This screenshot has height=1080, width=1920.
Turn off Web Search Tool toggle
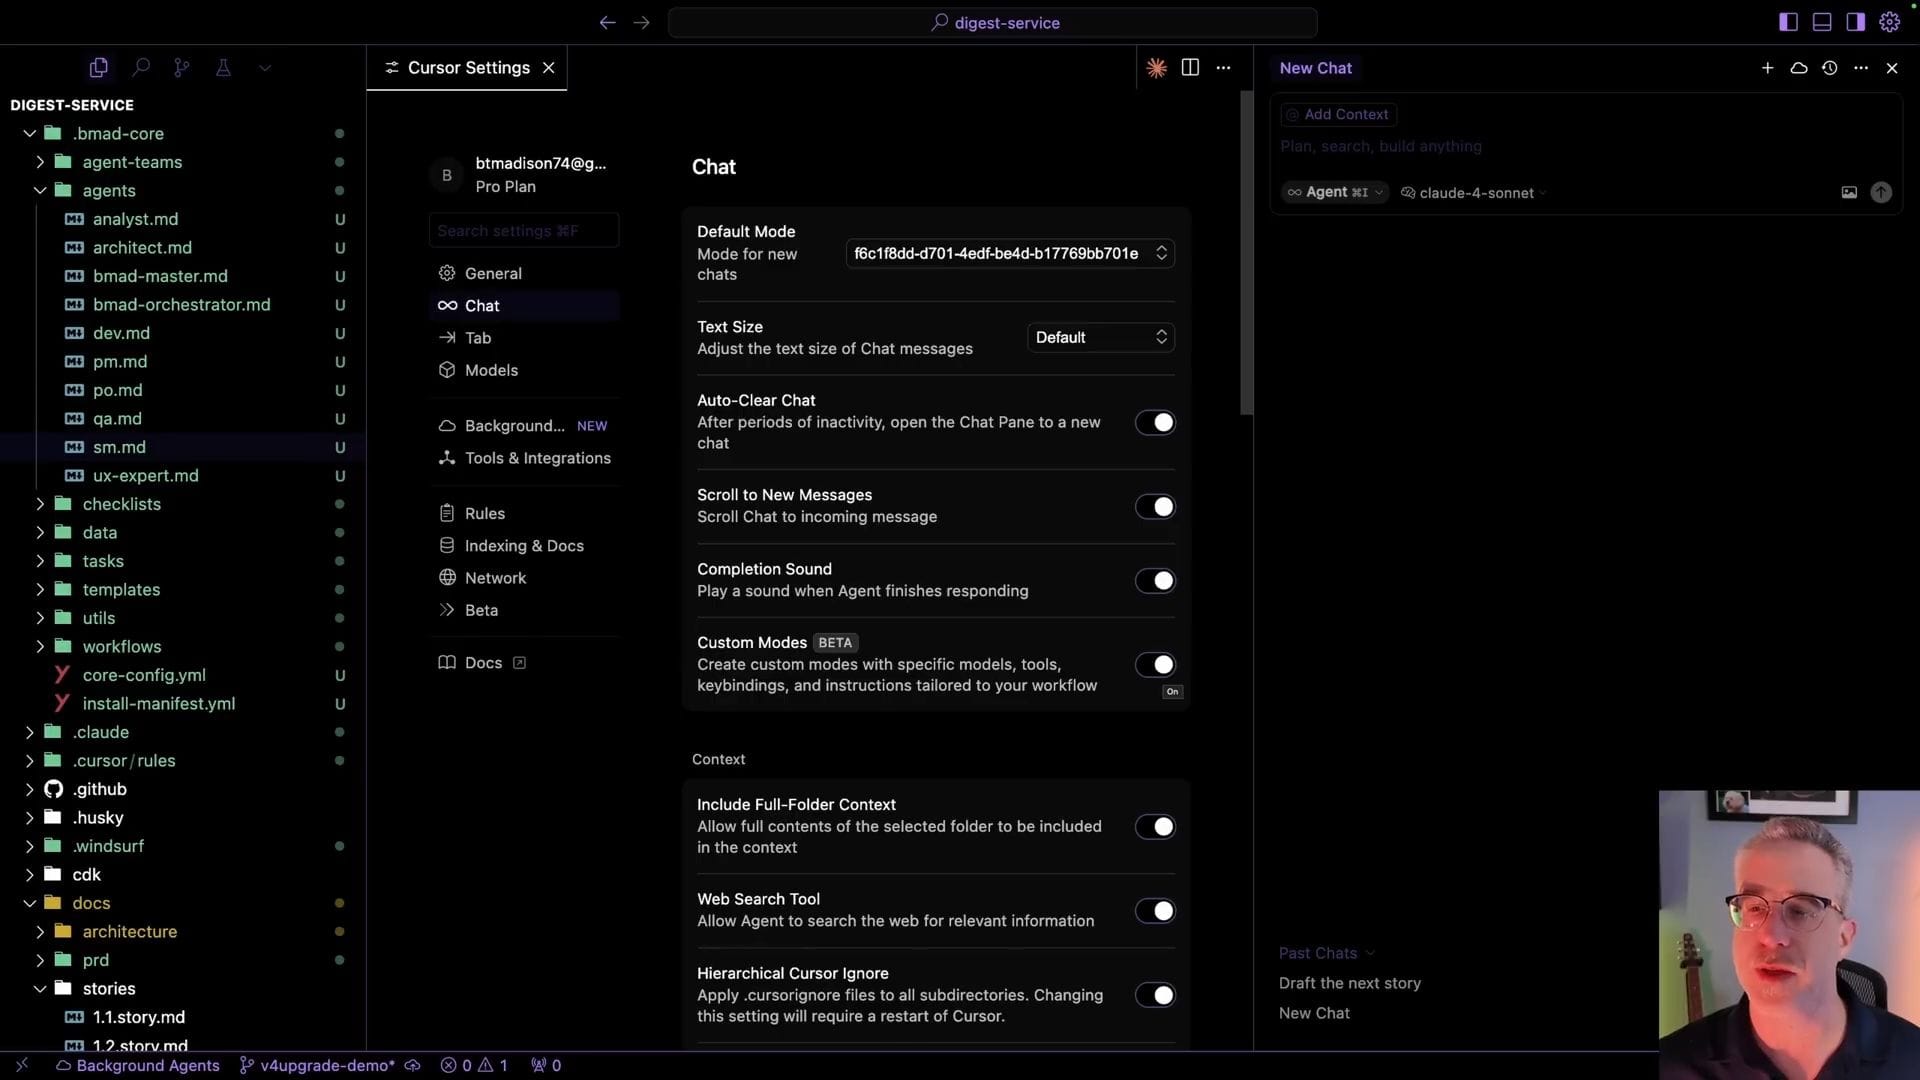click(x=1154, y=911)
